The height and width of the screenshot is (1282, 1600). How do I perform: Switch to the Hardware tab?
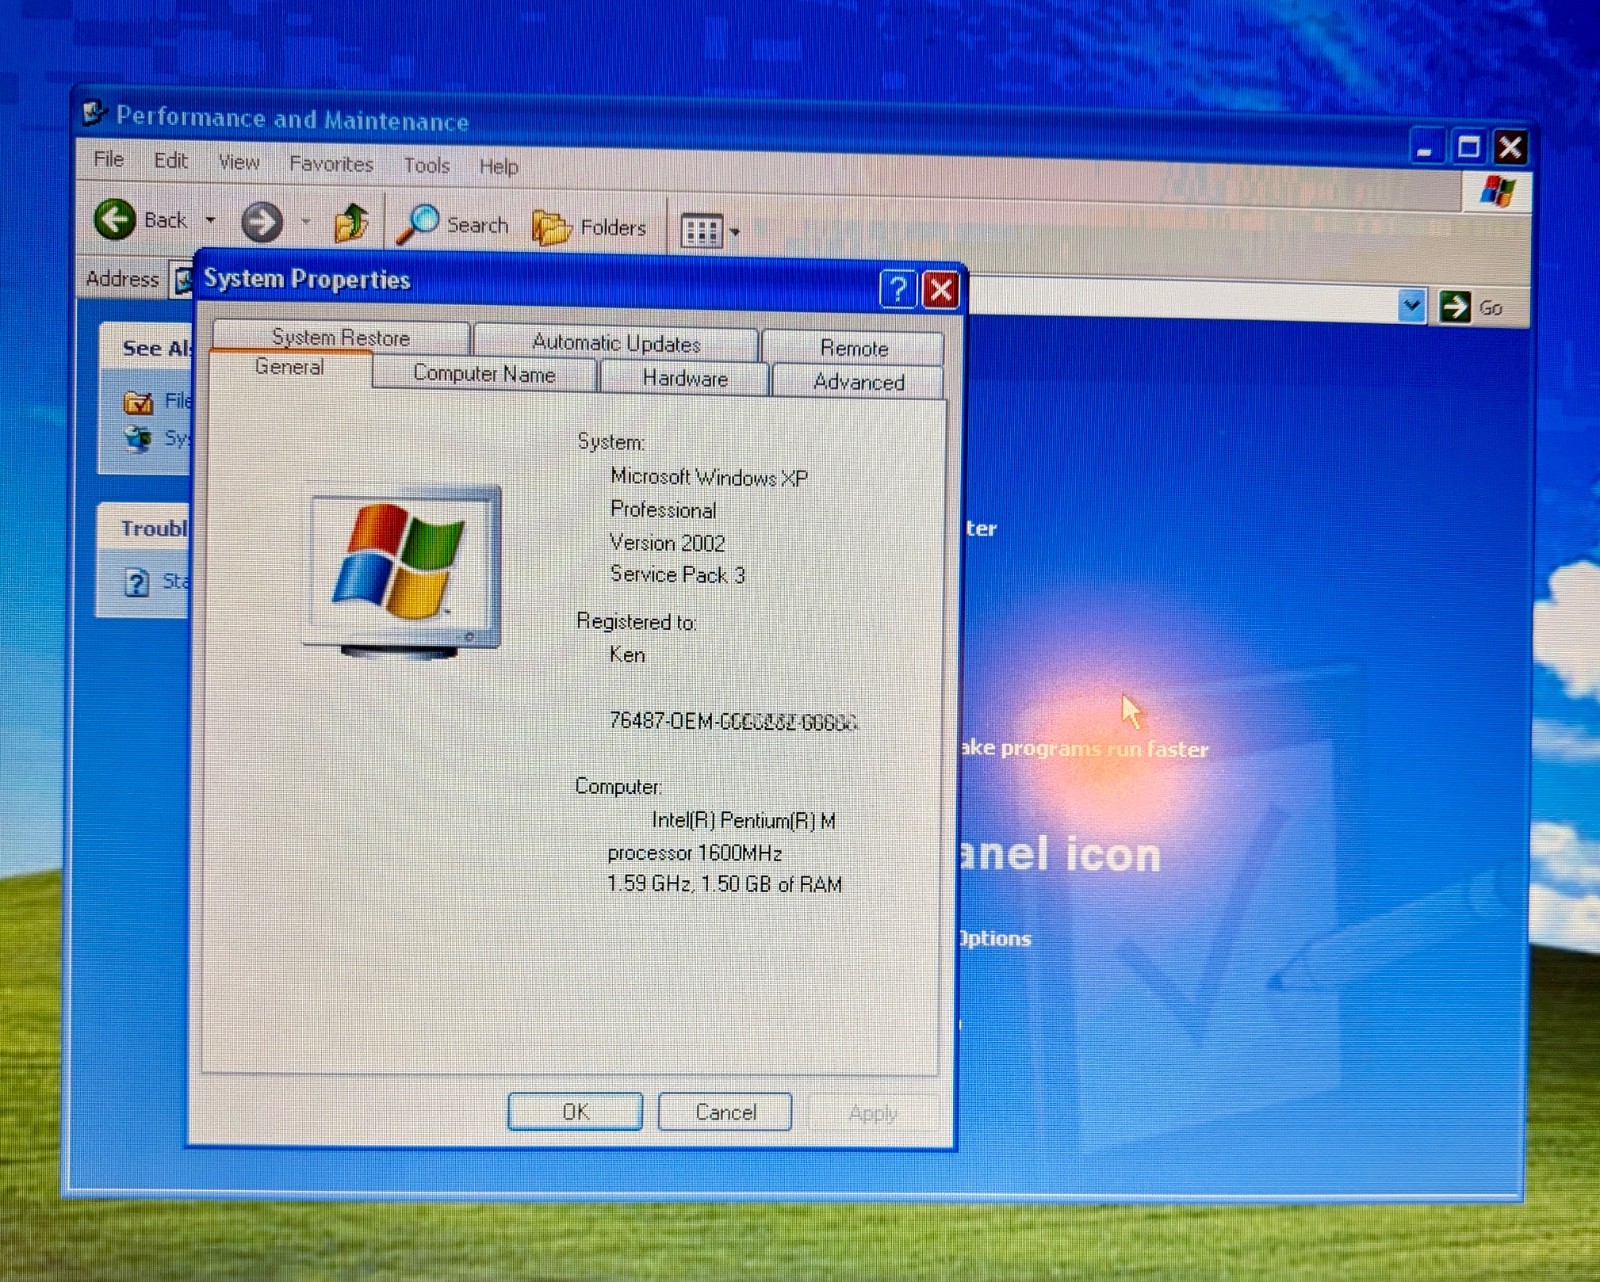(685, 379)
